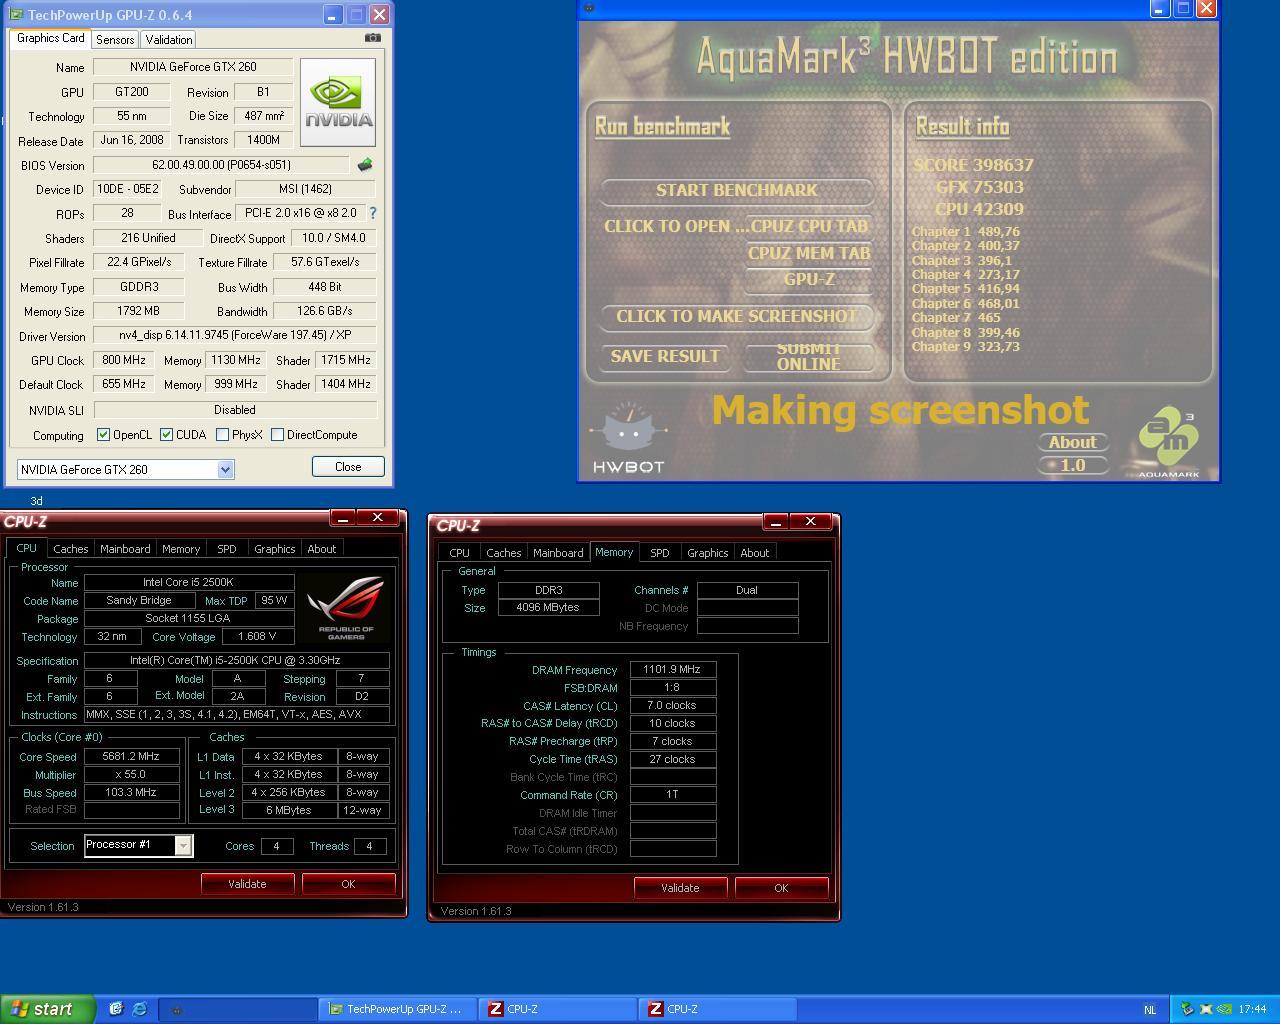Viewport: 1280px width, 1024px height.
Task: Click the last CPU-Z taskbar button
Action: 718,1009
